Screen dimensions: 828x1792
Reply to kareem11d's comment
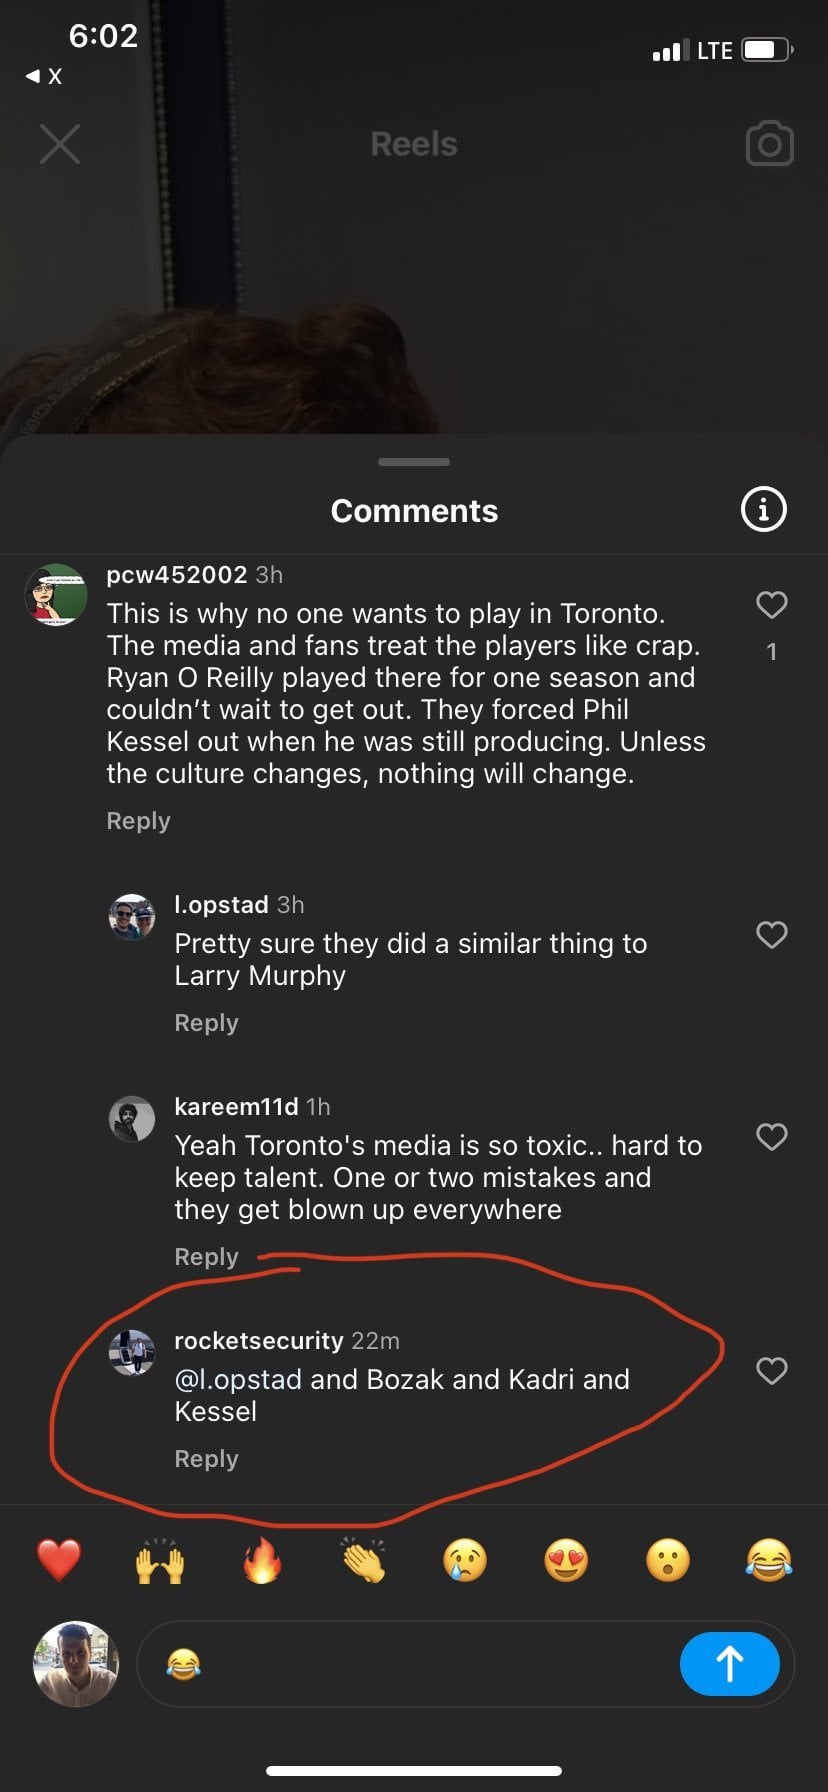206,1257
